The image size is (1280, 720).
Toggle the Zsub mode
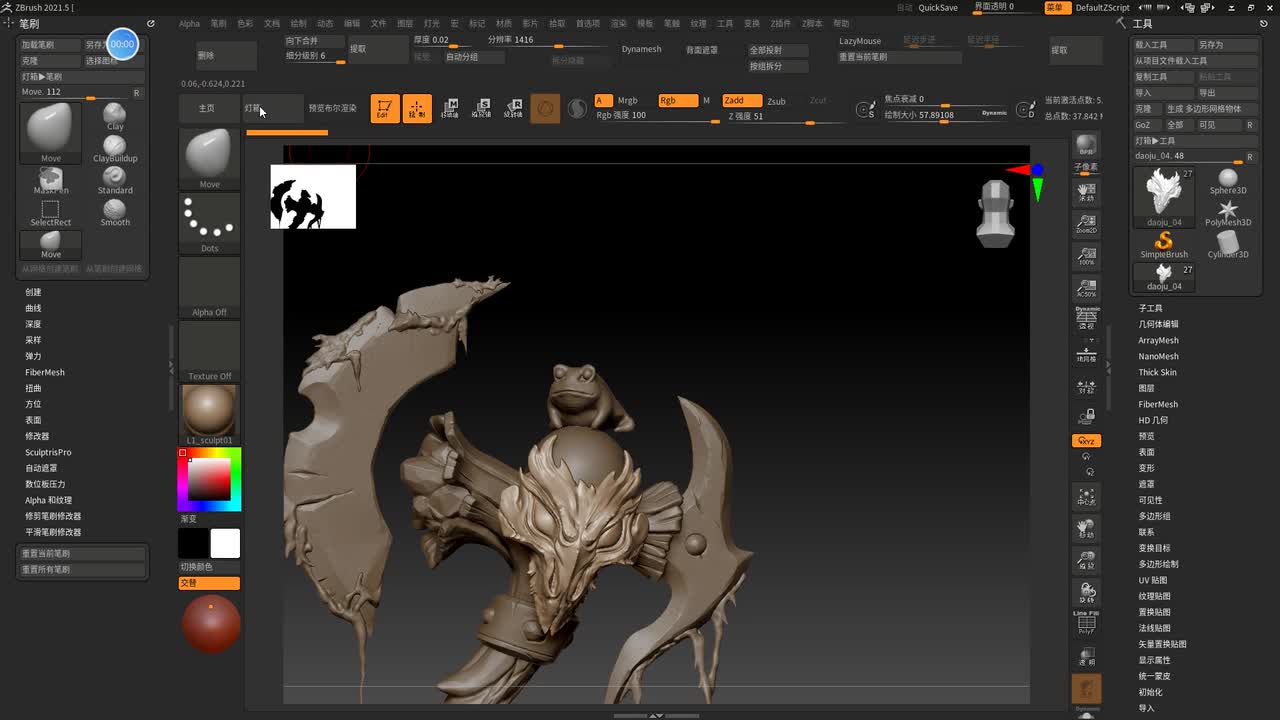[x=776, y=101]
